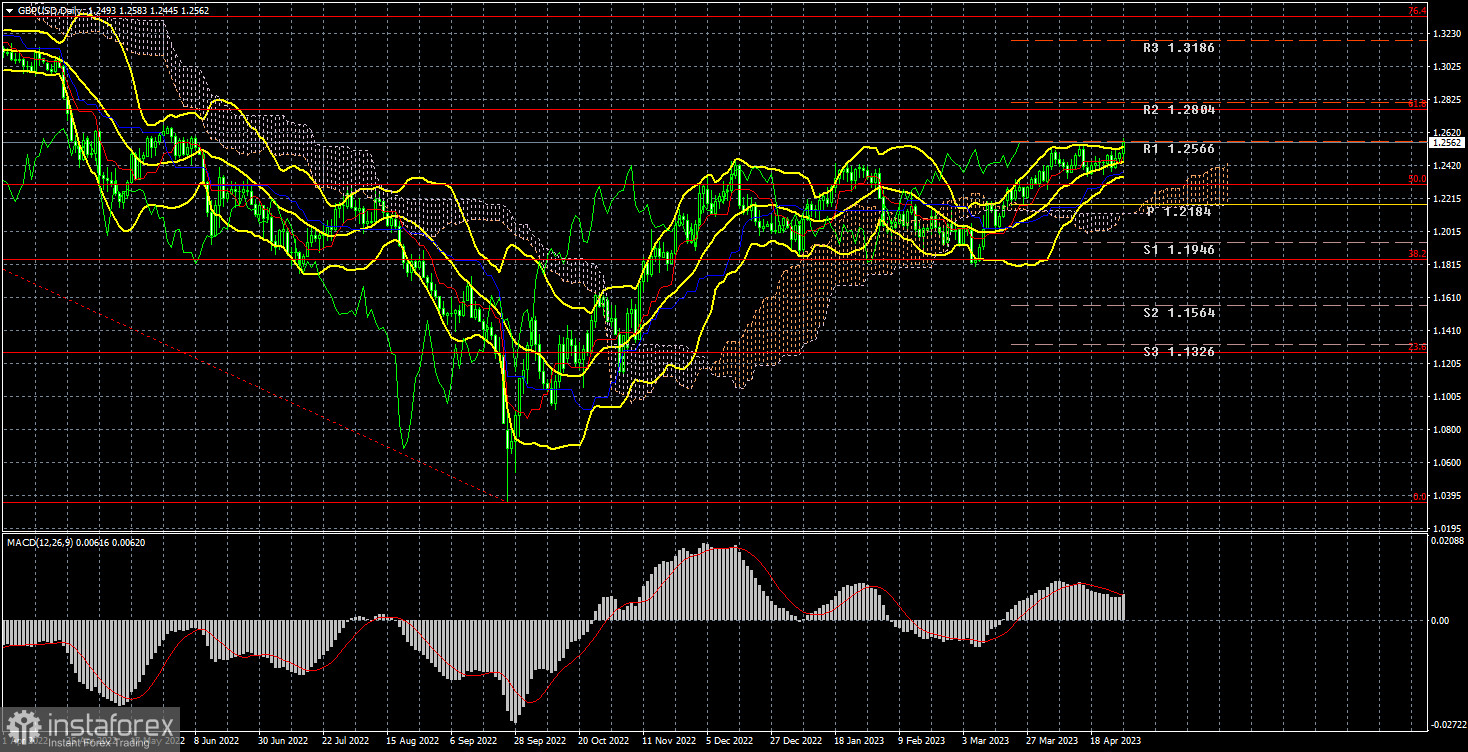
Task: Click the 15 Aug 2022 date label
Action: click(412, 743)
